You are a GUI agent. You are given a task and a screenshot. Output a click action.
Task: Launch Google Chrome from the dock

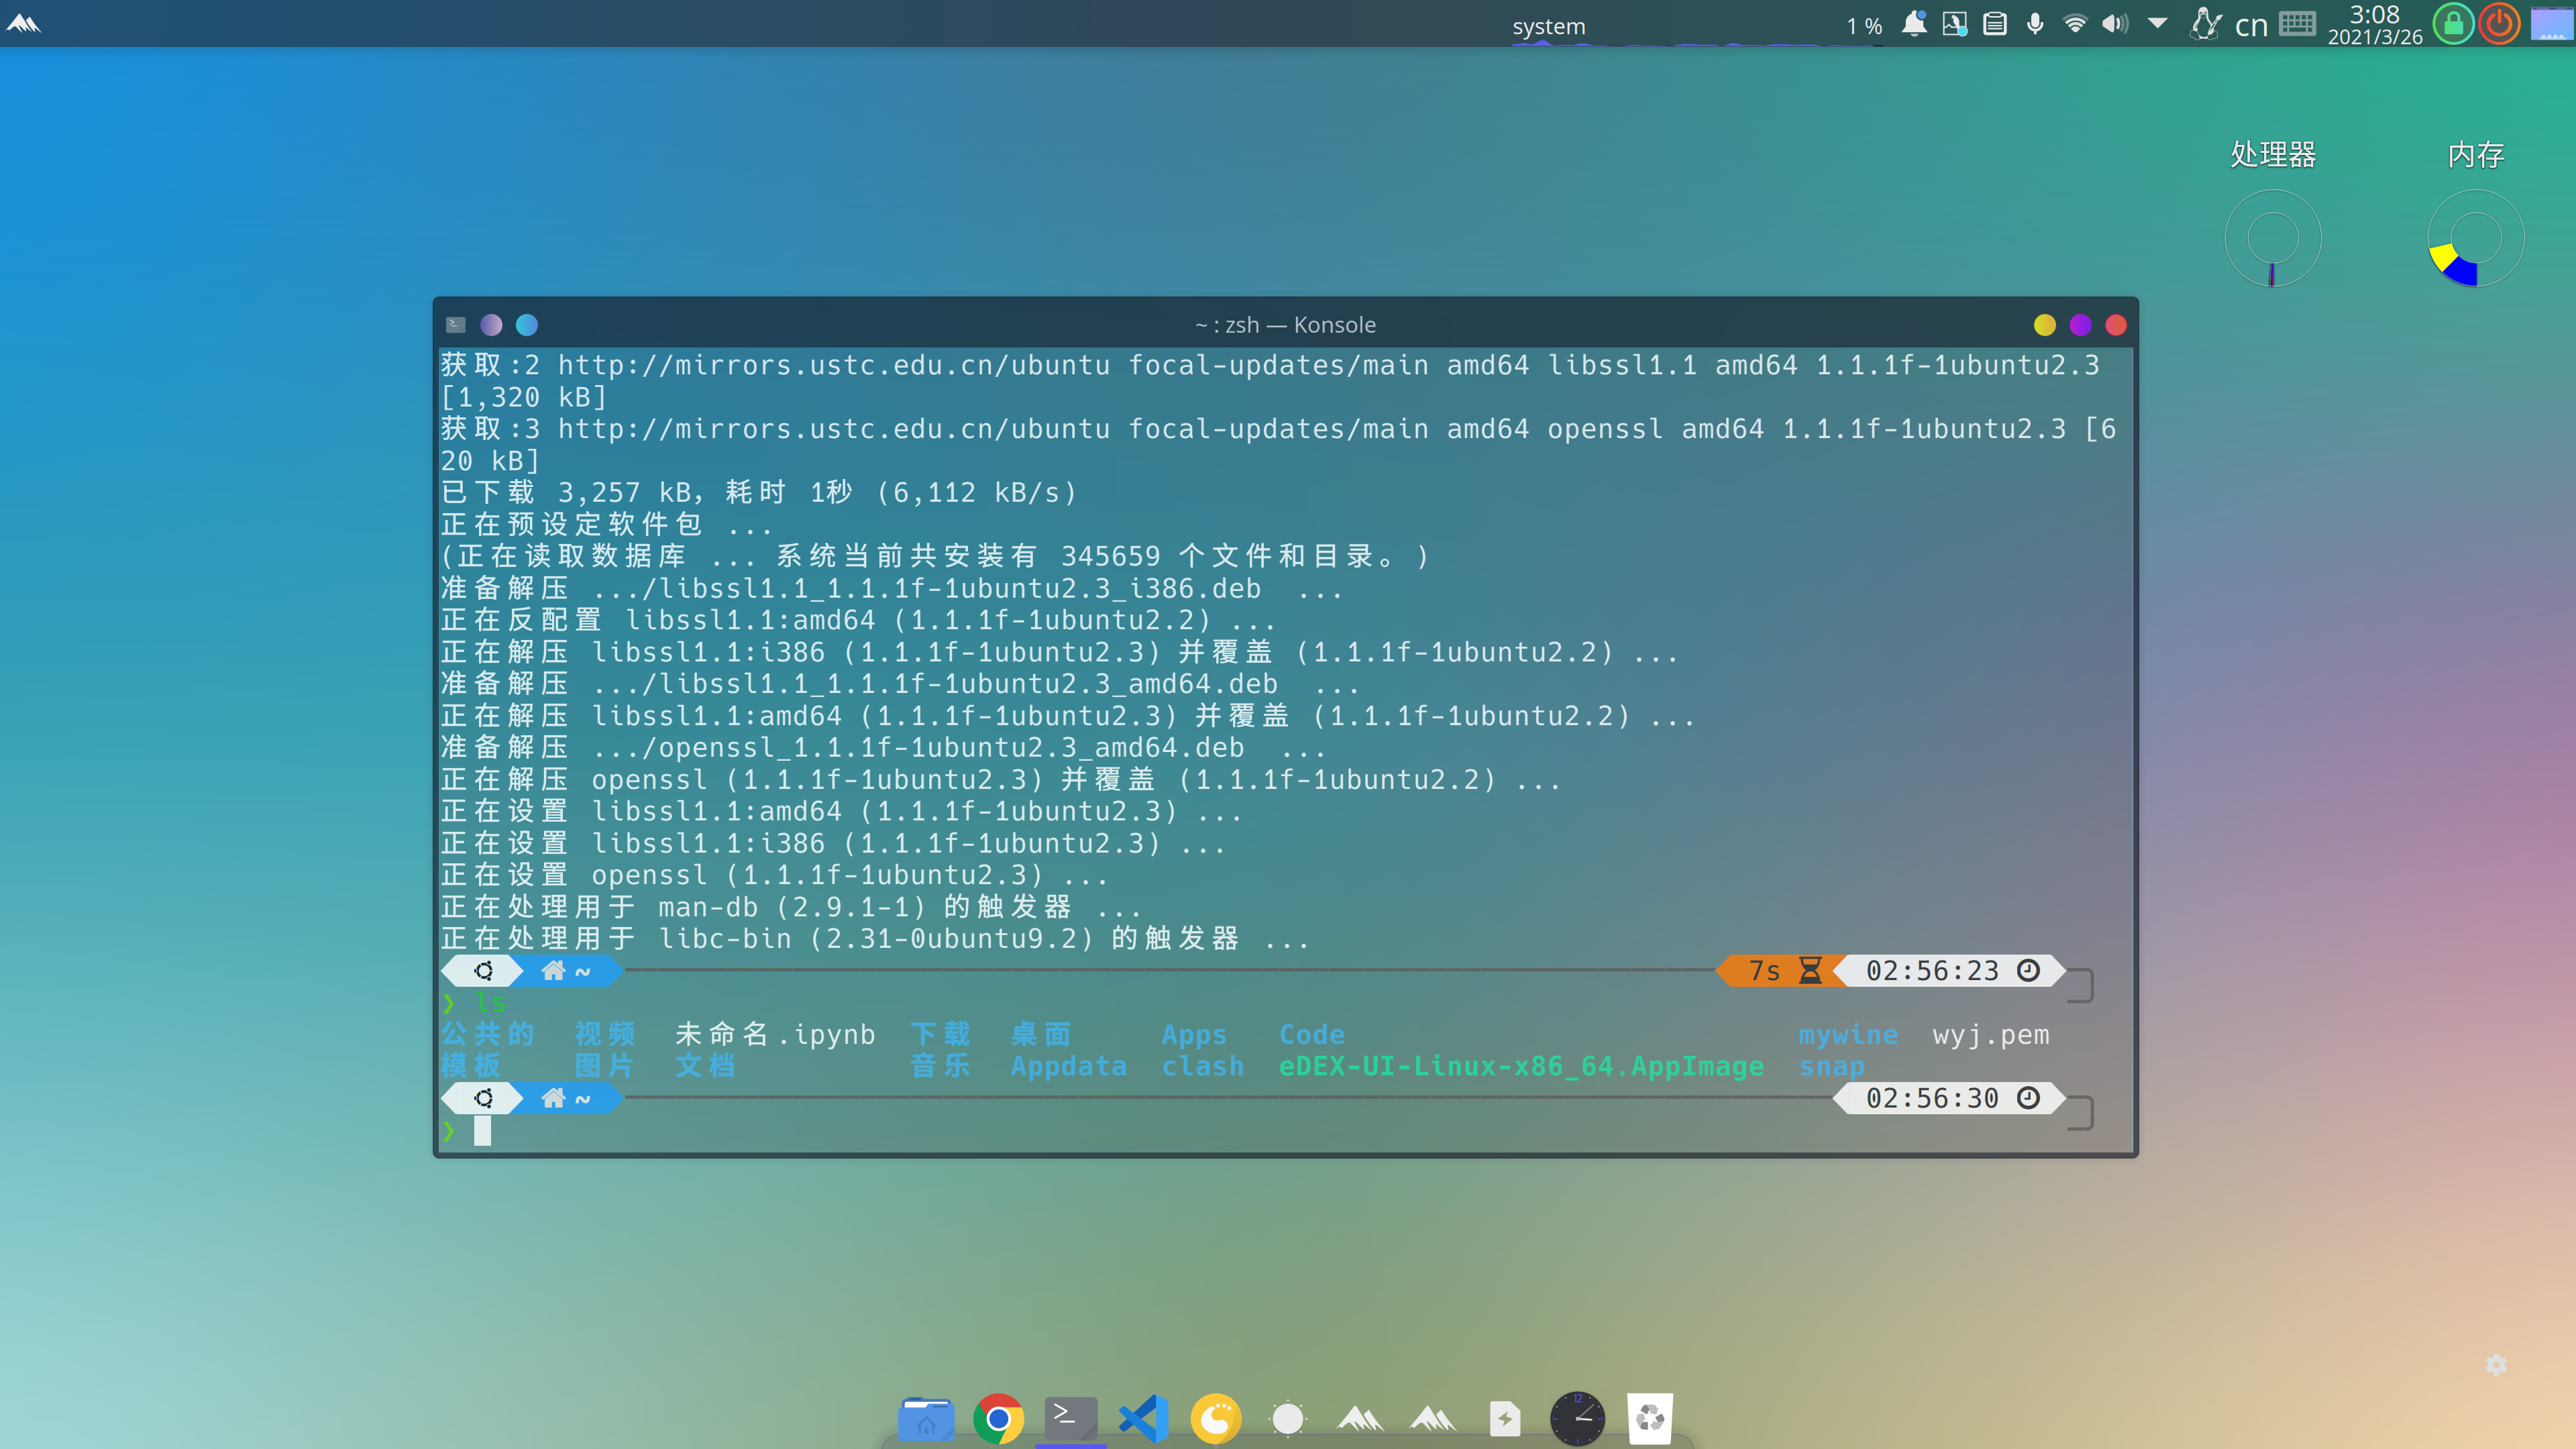[998, 1418]
